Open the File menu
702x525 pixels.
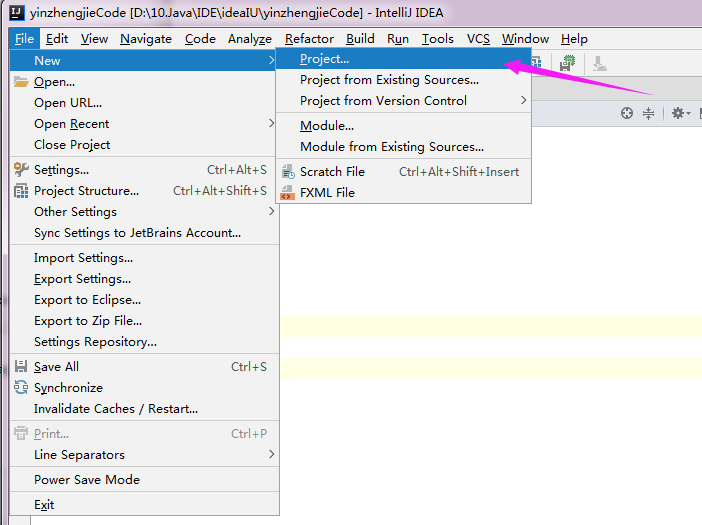[24, 39]
